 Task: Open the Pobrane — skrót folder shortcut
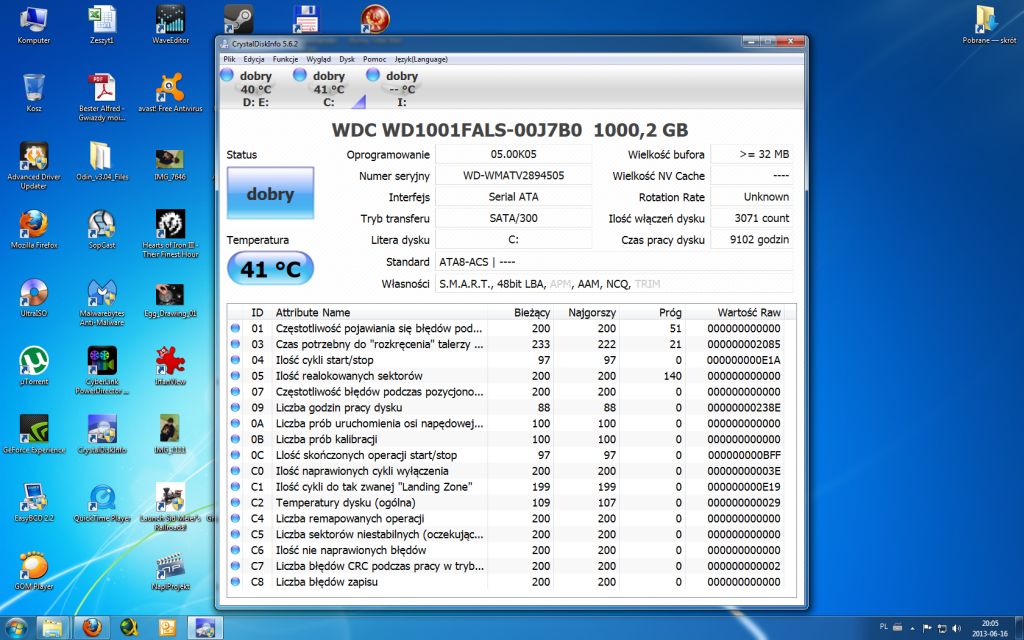pyautogui.click(x=989, y=24)
